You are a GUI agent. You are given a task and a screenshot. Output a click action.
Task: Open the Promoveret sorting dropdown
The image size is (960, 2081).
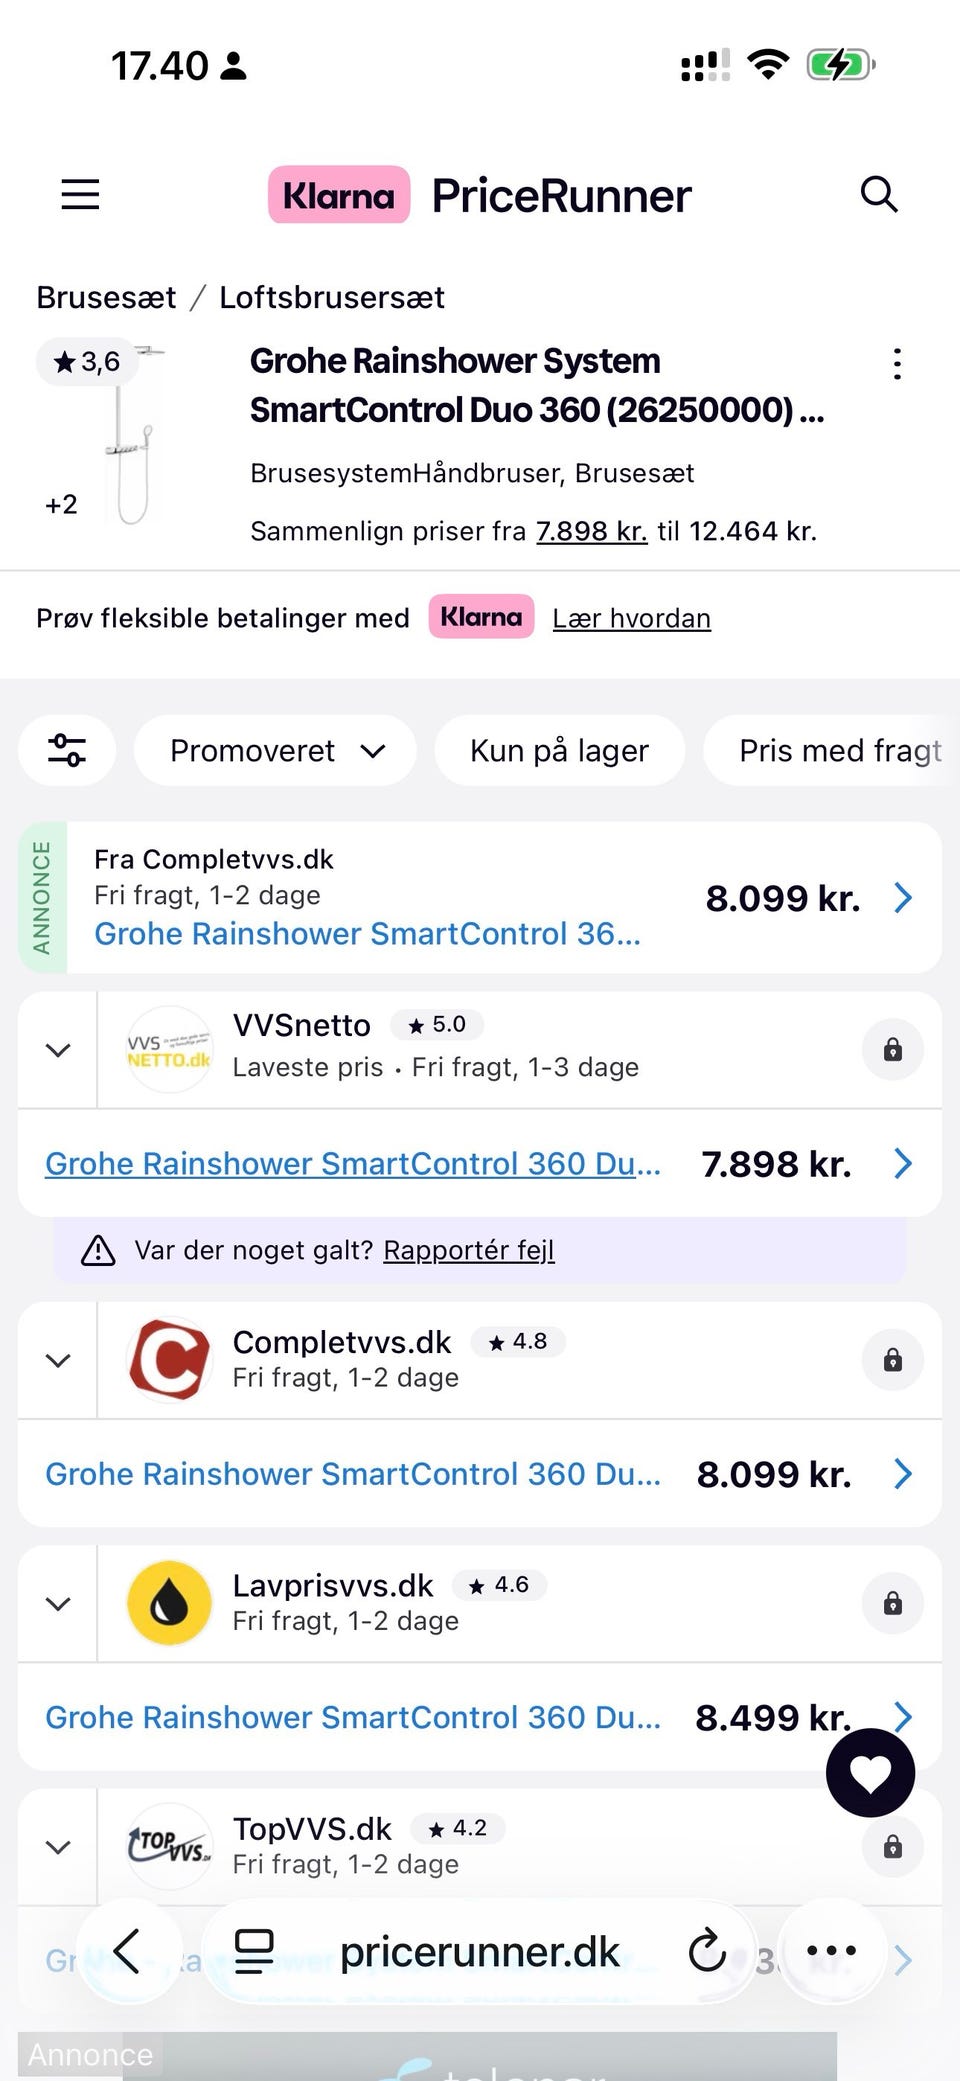(x=275, y=750)
